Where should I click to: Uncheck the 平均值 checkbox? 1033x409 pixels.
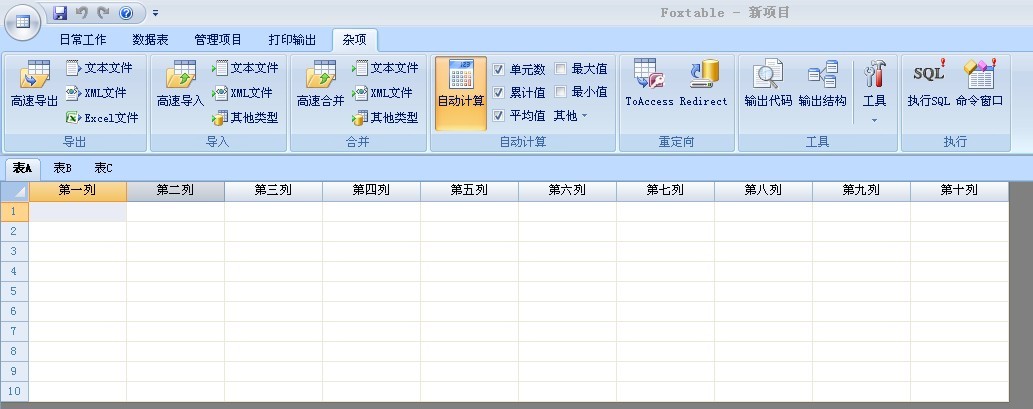[x=499, y=116]
